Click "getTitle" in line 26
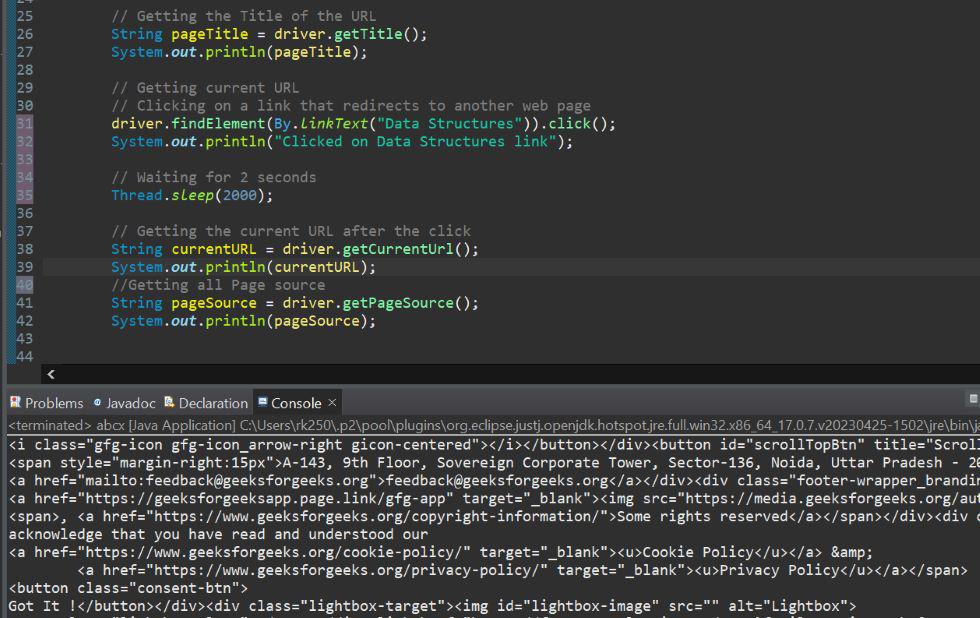 tap(368, 34)
